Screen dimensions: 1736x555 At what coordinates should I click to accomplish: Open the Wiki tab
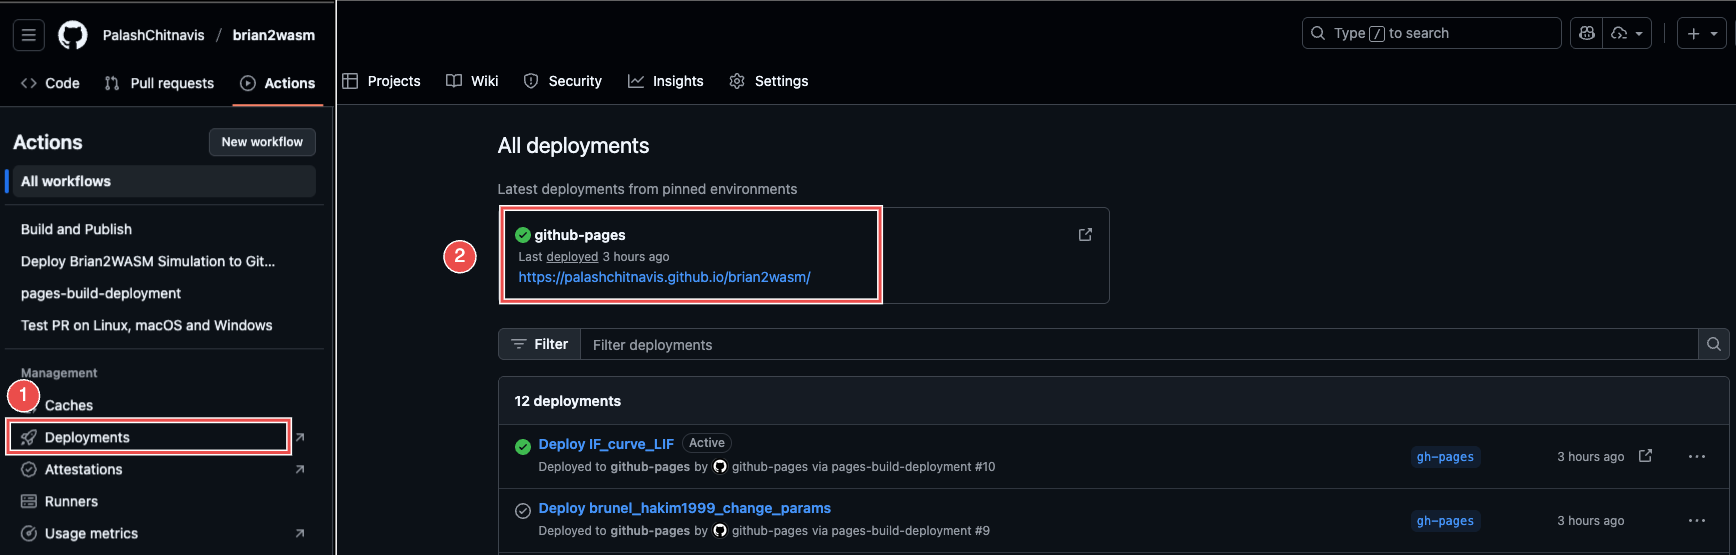472,81
